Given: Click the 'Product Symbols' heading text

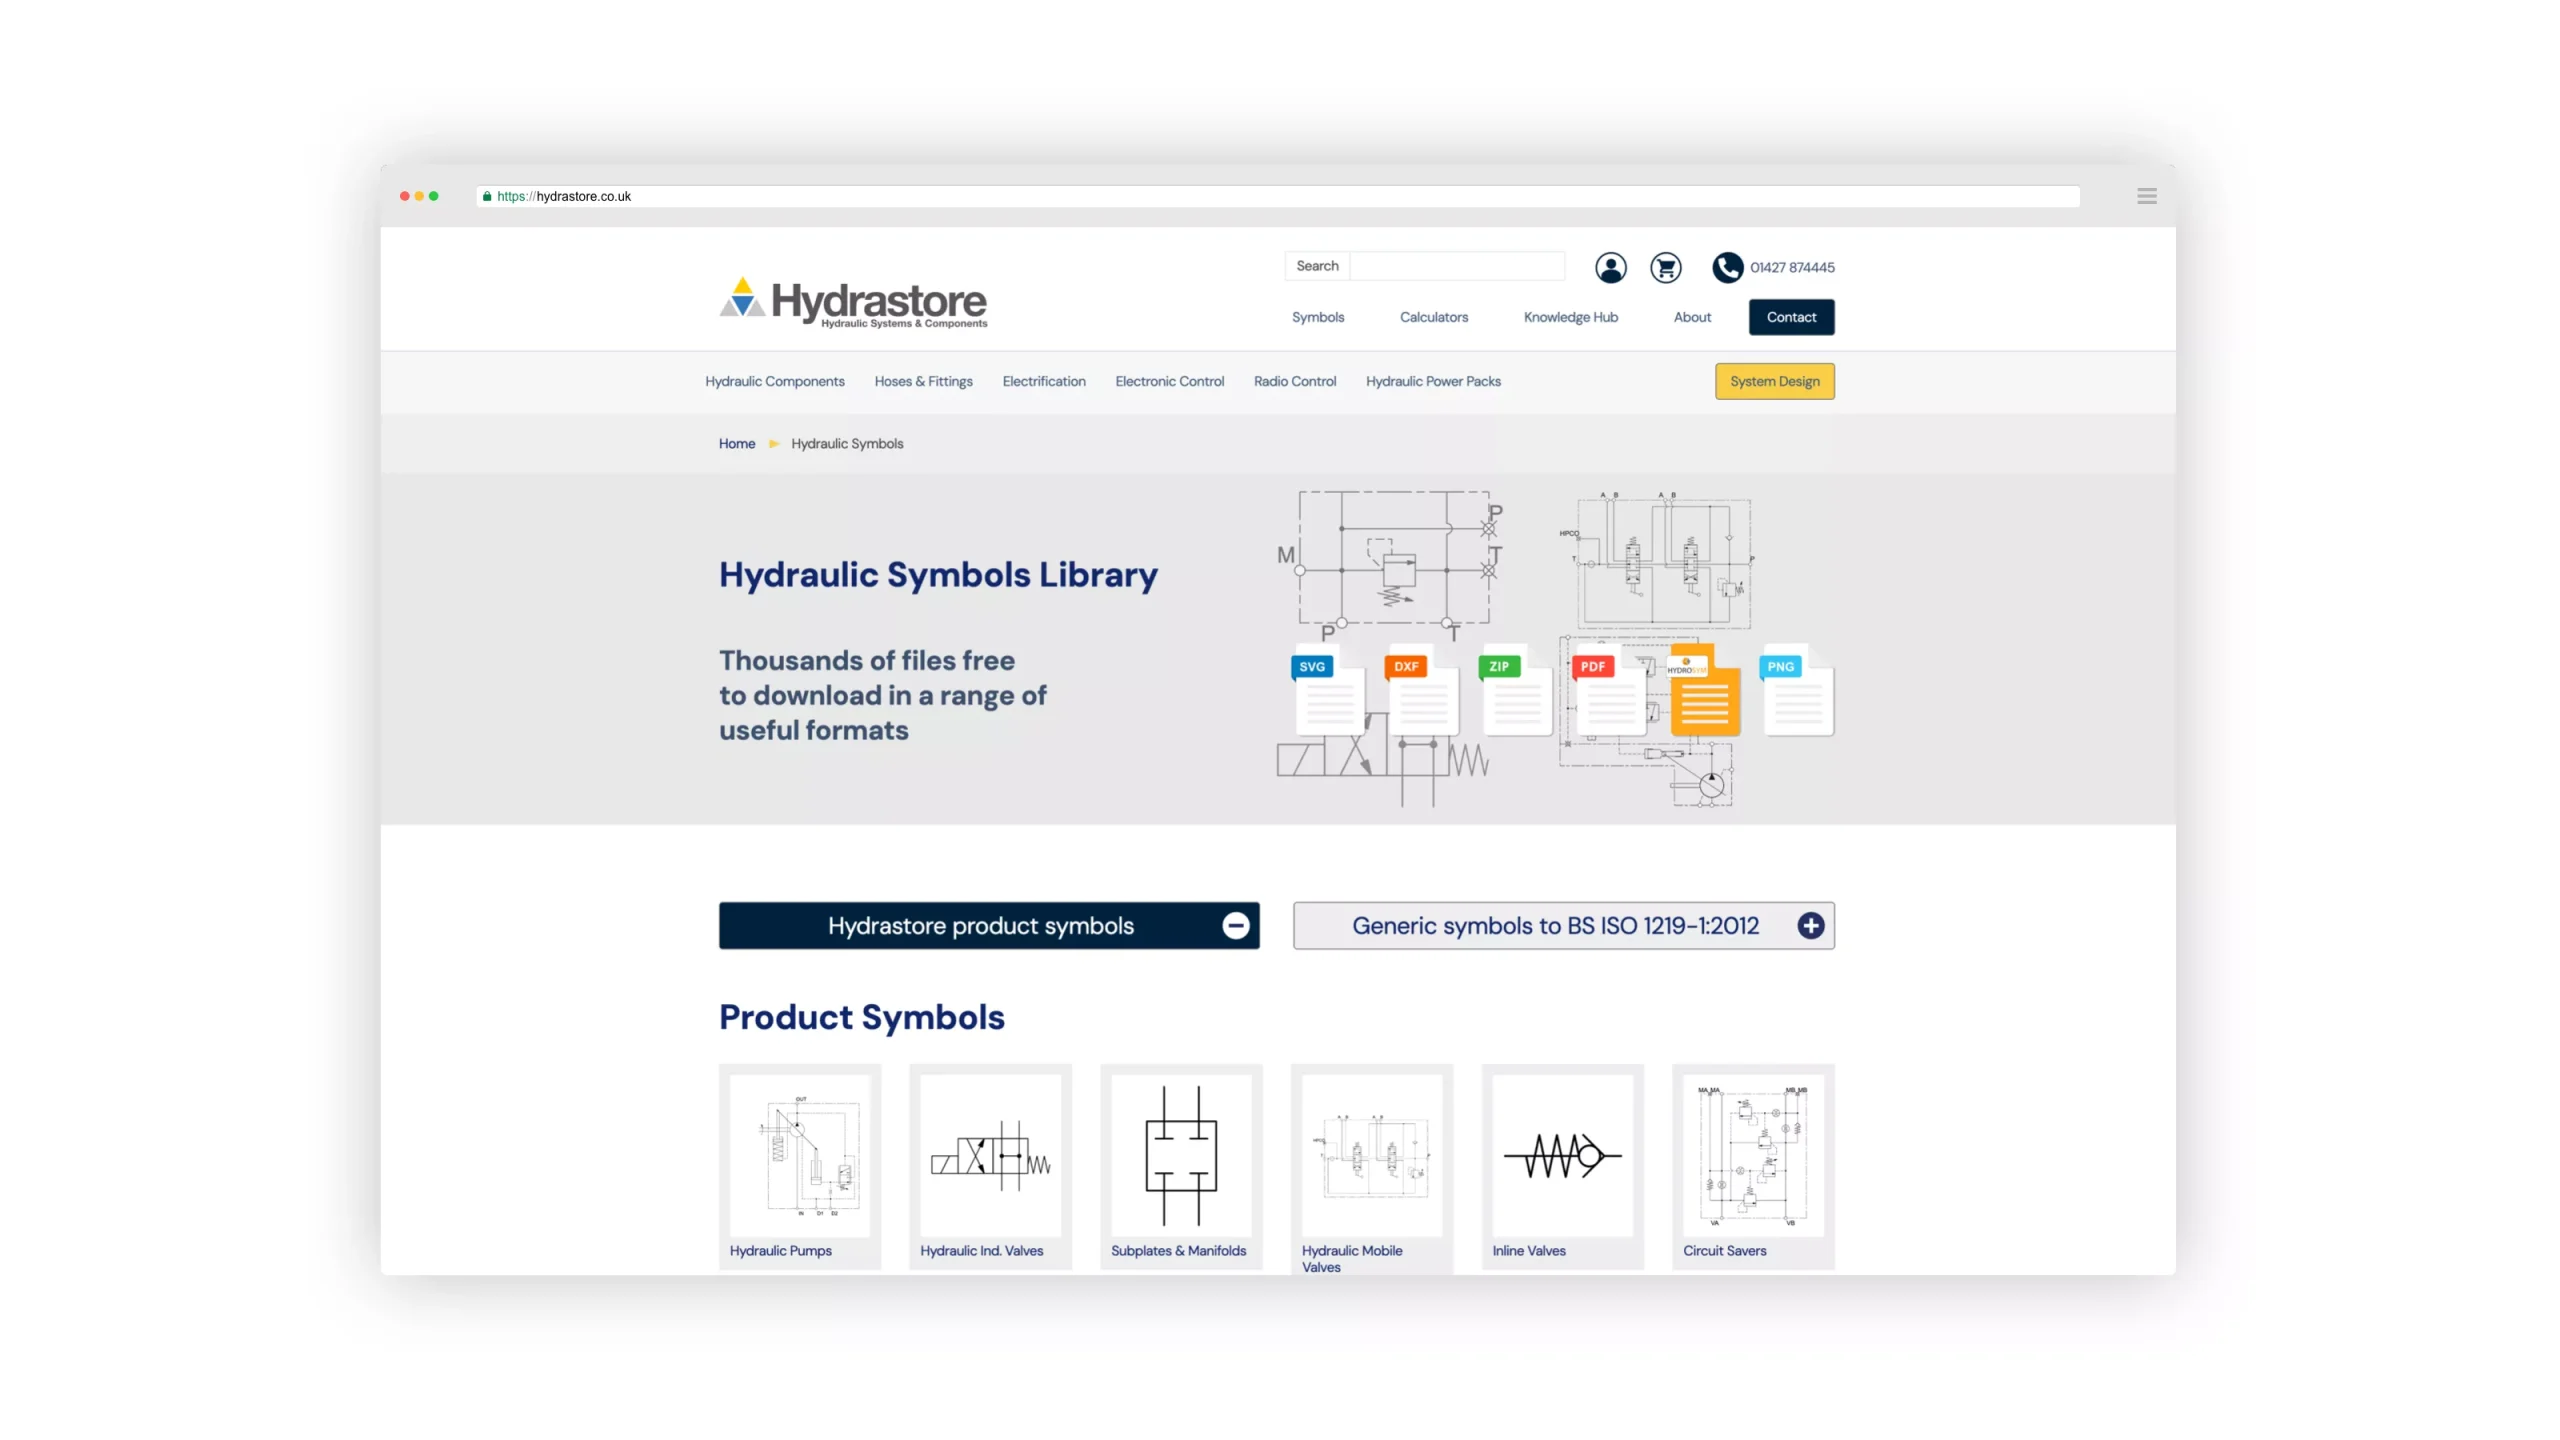Looking at the screenshot, I should tap(861, 1016).
